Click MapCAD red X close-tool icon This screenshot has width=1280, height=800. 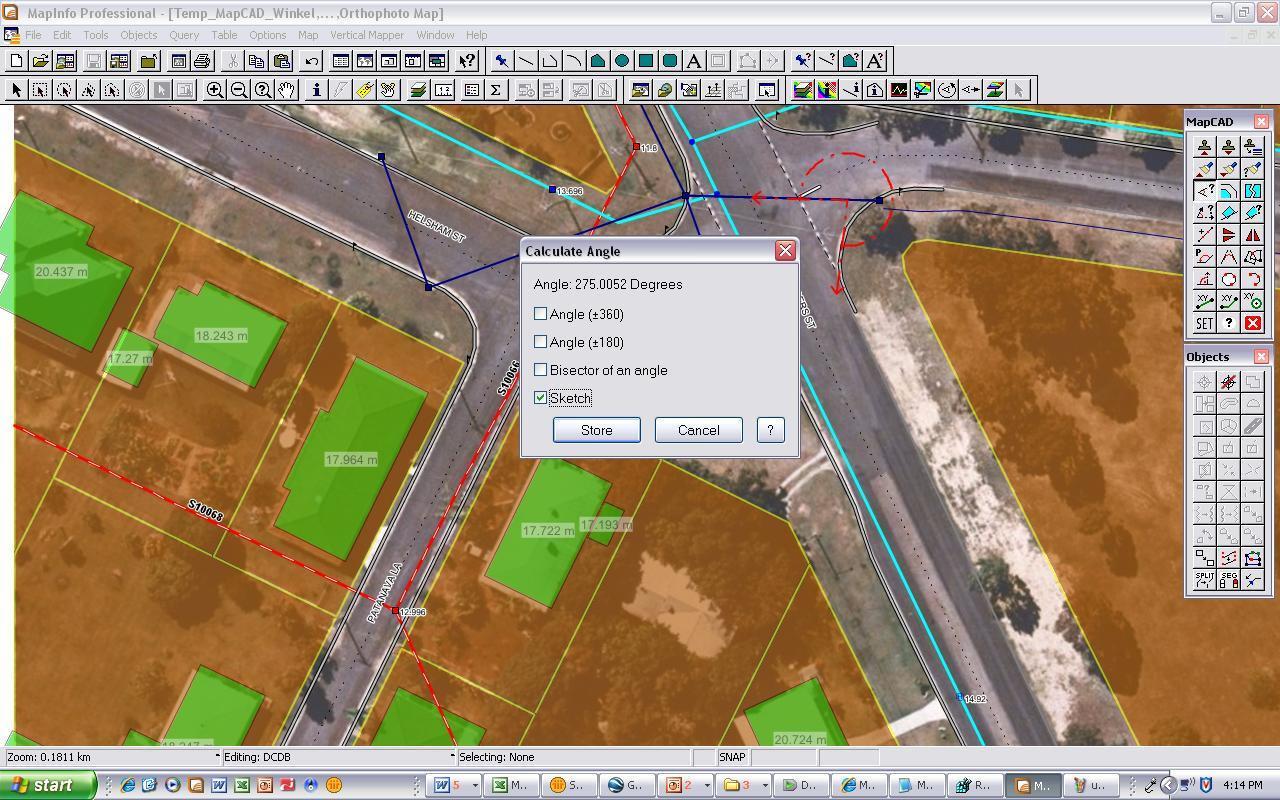(x=1252, y=323)
